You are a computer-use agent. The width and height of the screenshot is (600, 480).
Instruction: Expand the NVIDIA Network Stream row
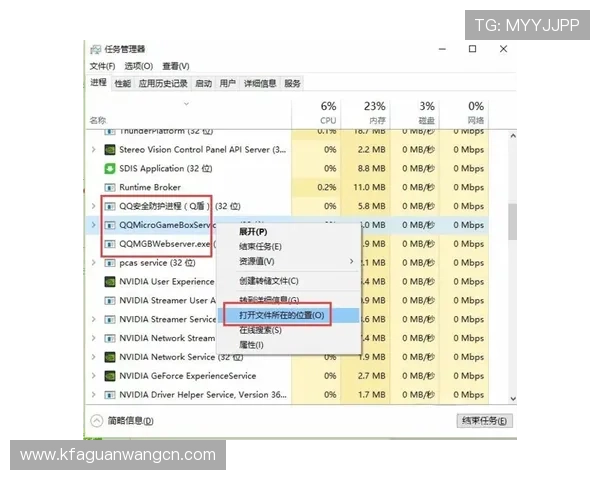click(94, 338)
